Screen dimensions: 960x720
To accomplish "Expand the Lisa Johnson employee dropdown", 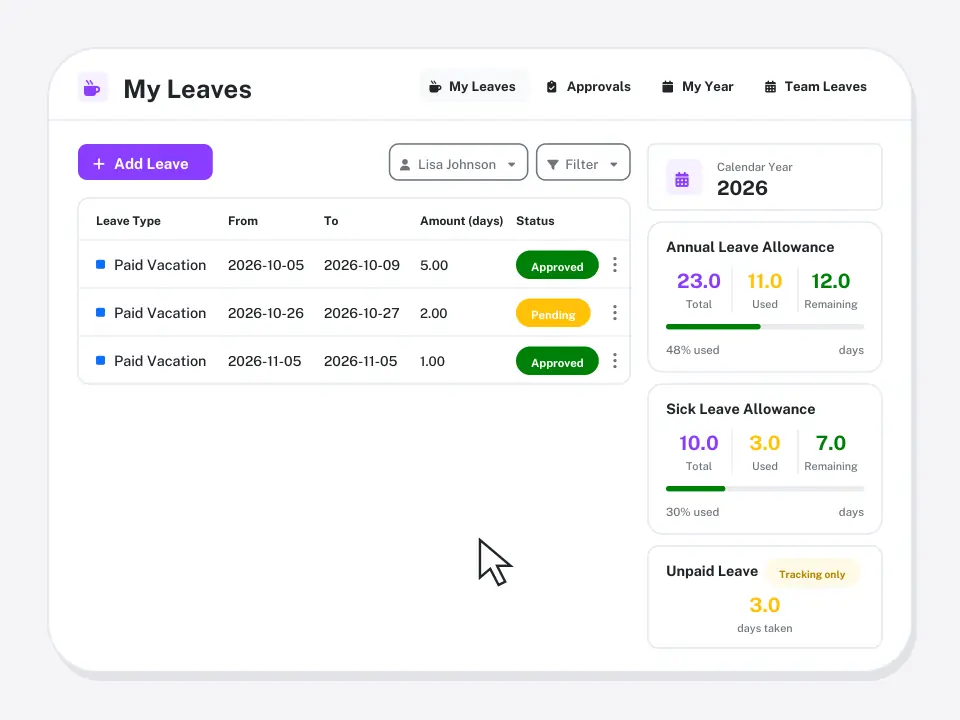I will click(x=458, y=162).
